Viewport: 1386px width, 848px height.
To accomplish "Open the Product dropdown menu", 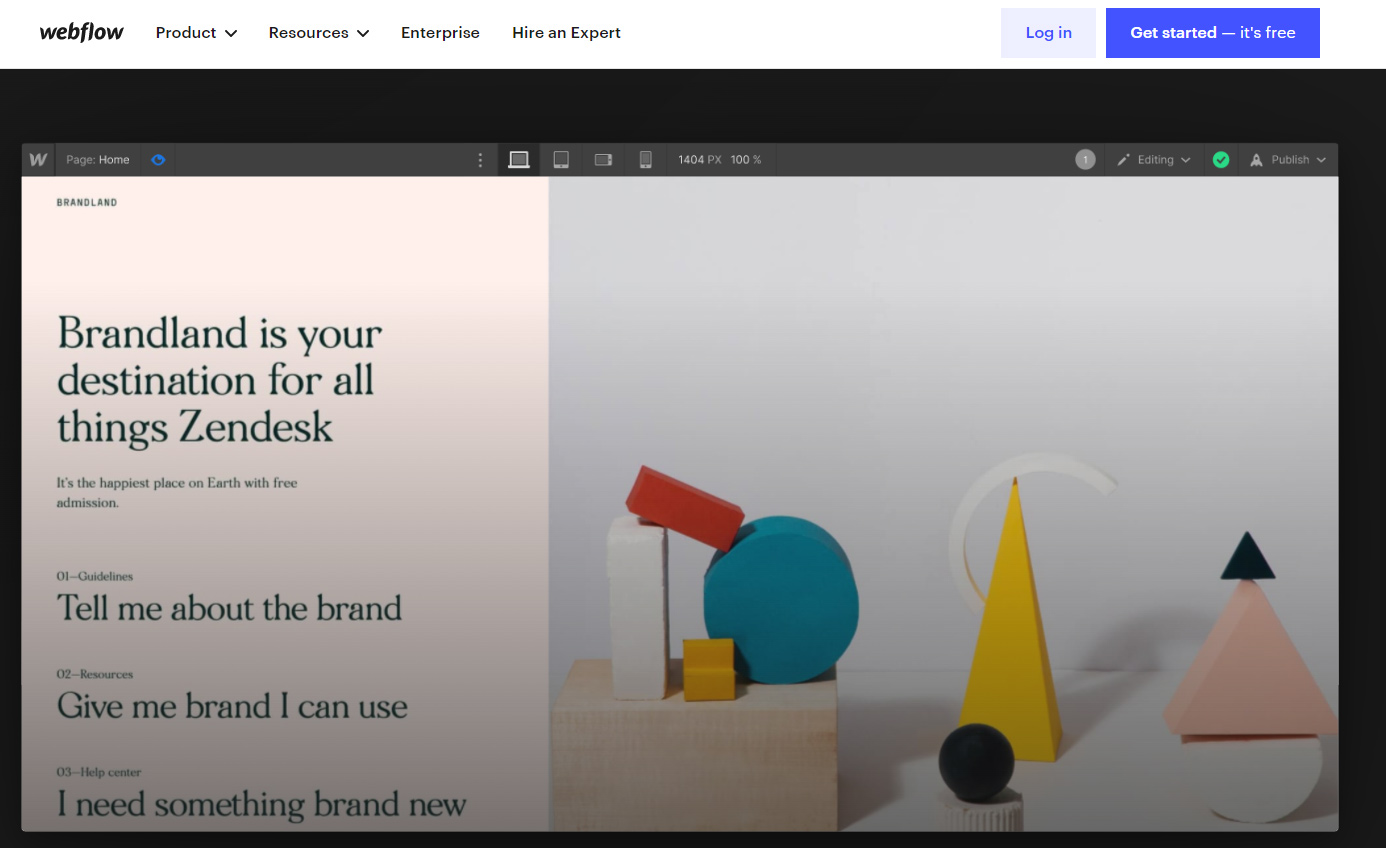I will click(196, 33).
